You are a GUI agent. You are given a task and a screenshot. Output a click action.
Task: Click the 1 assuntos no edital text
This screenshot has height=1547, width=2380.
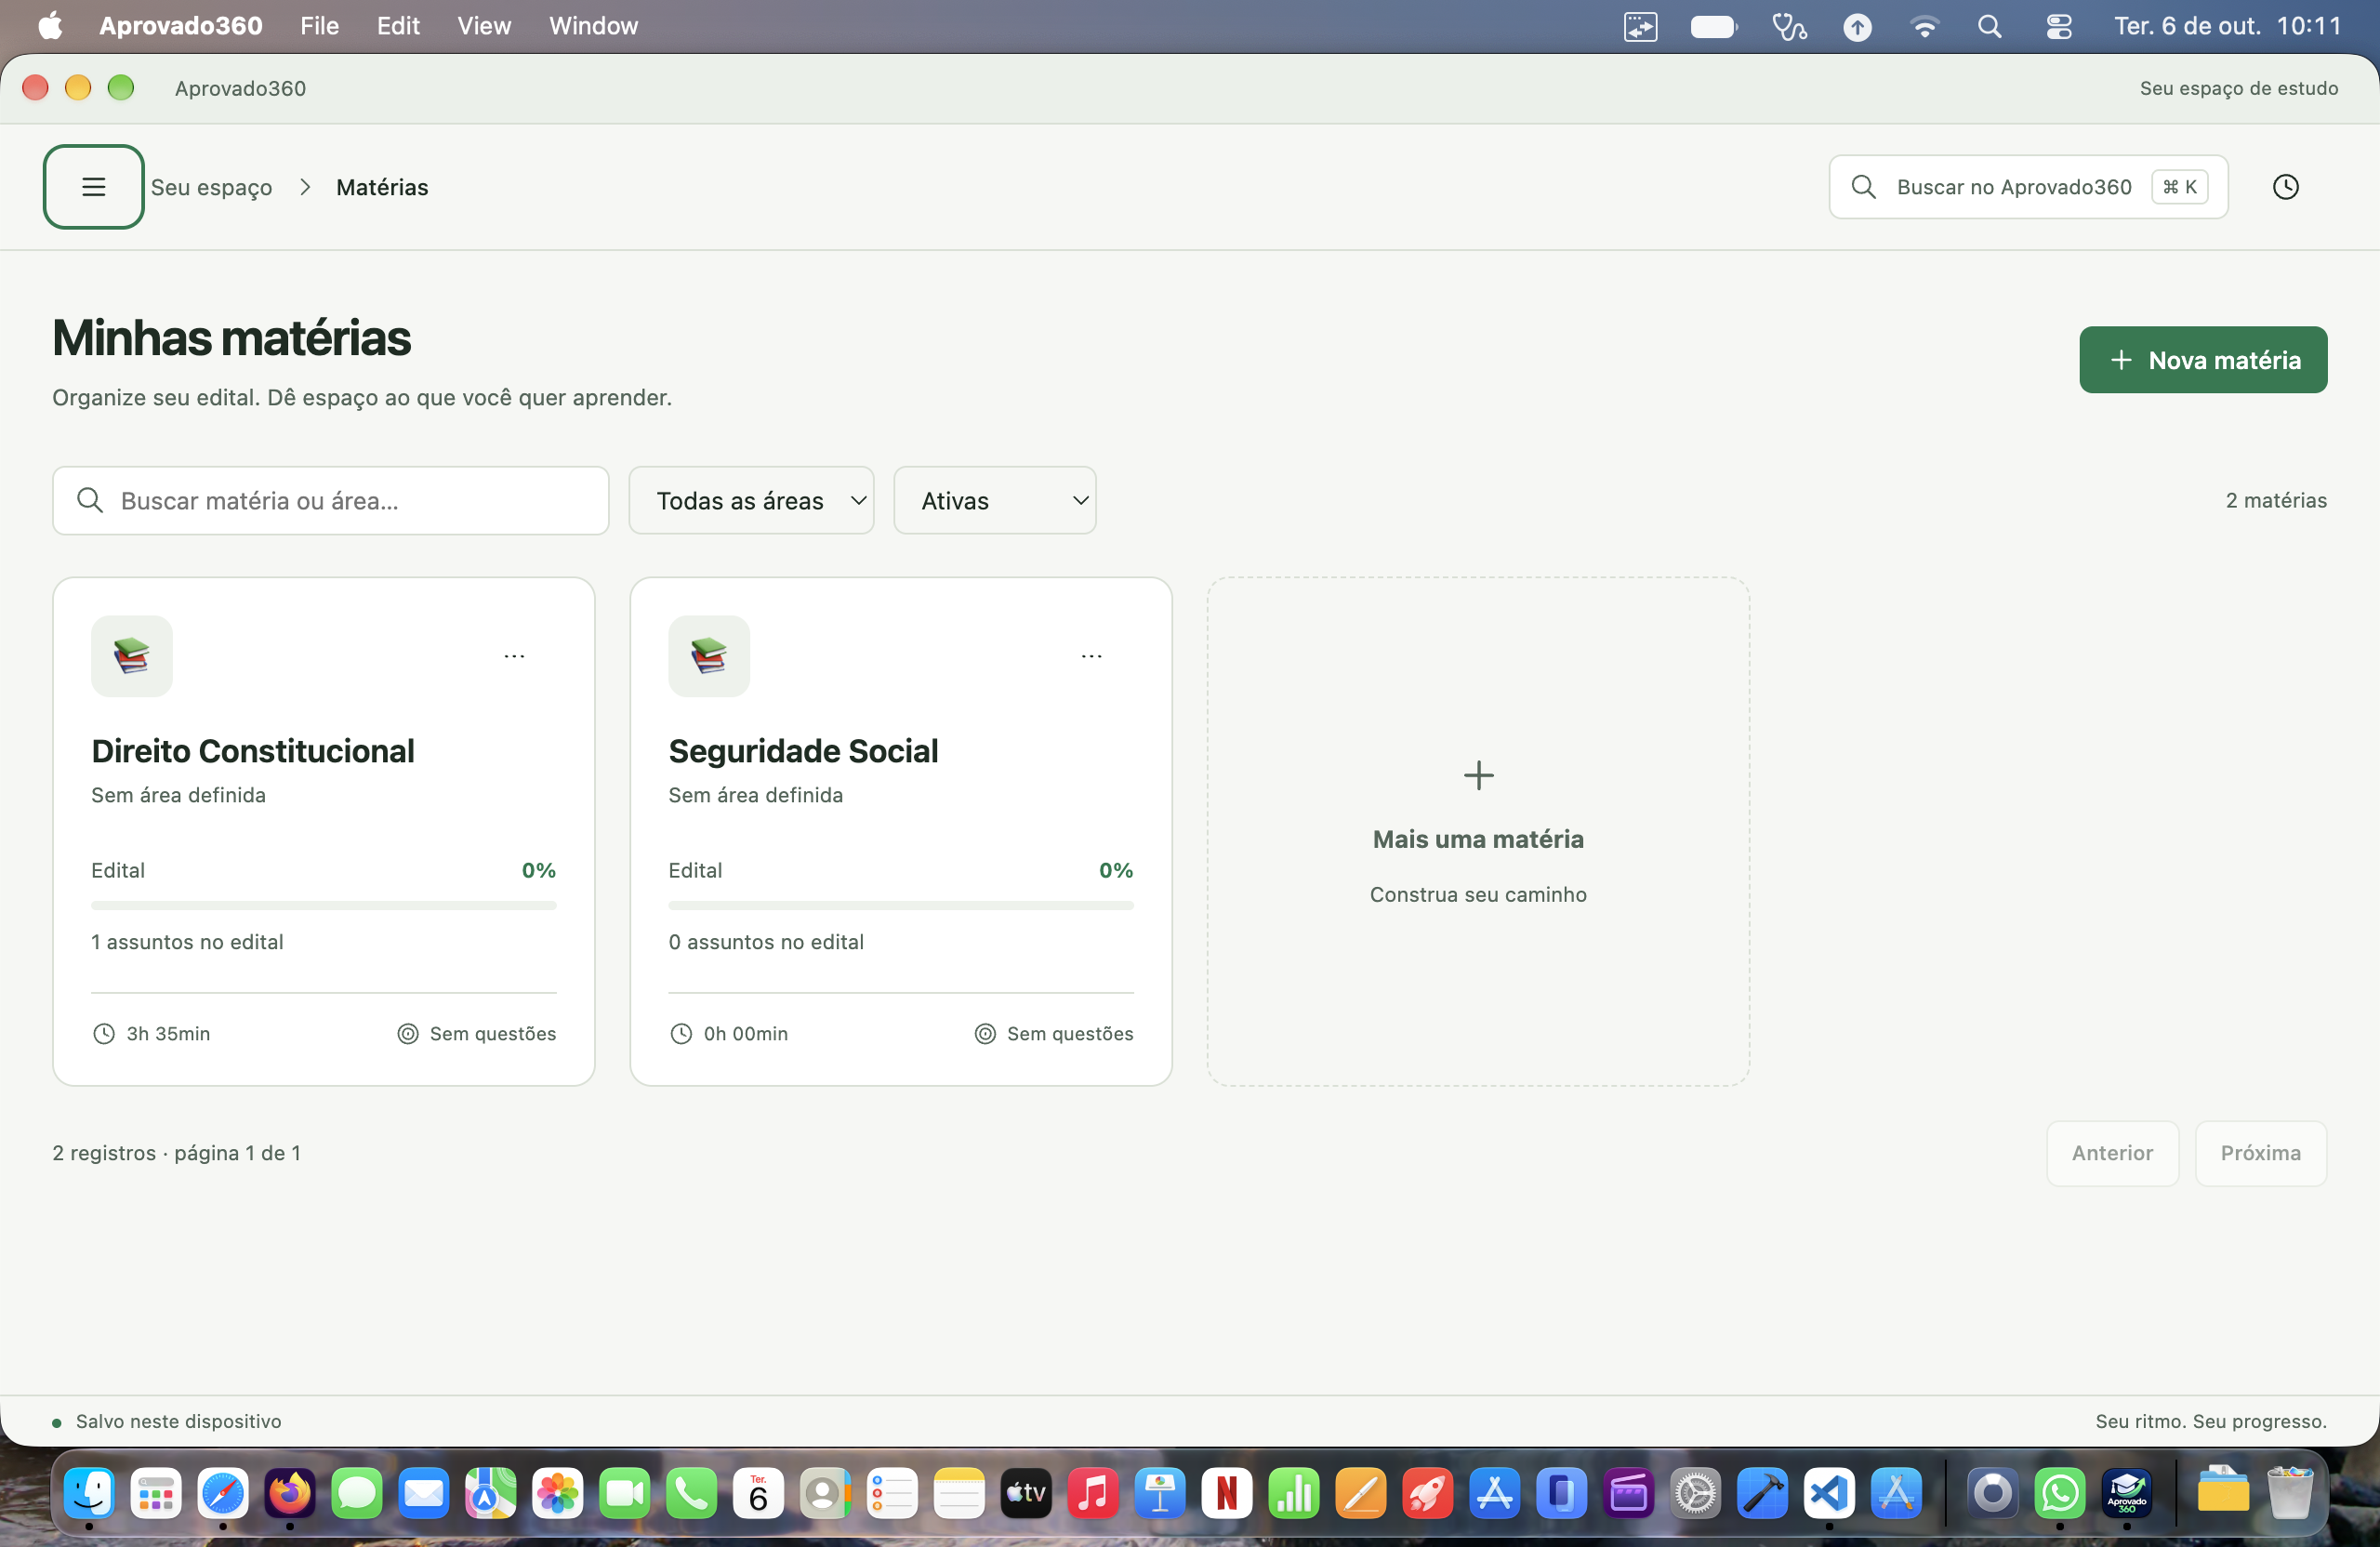187,942
